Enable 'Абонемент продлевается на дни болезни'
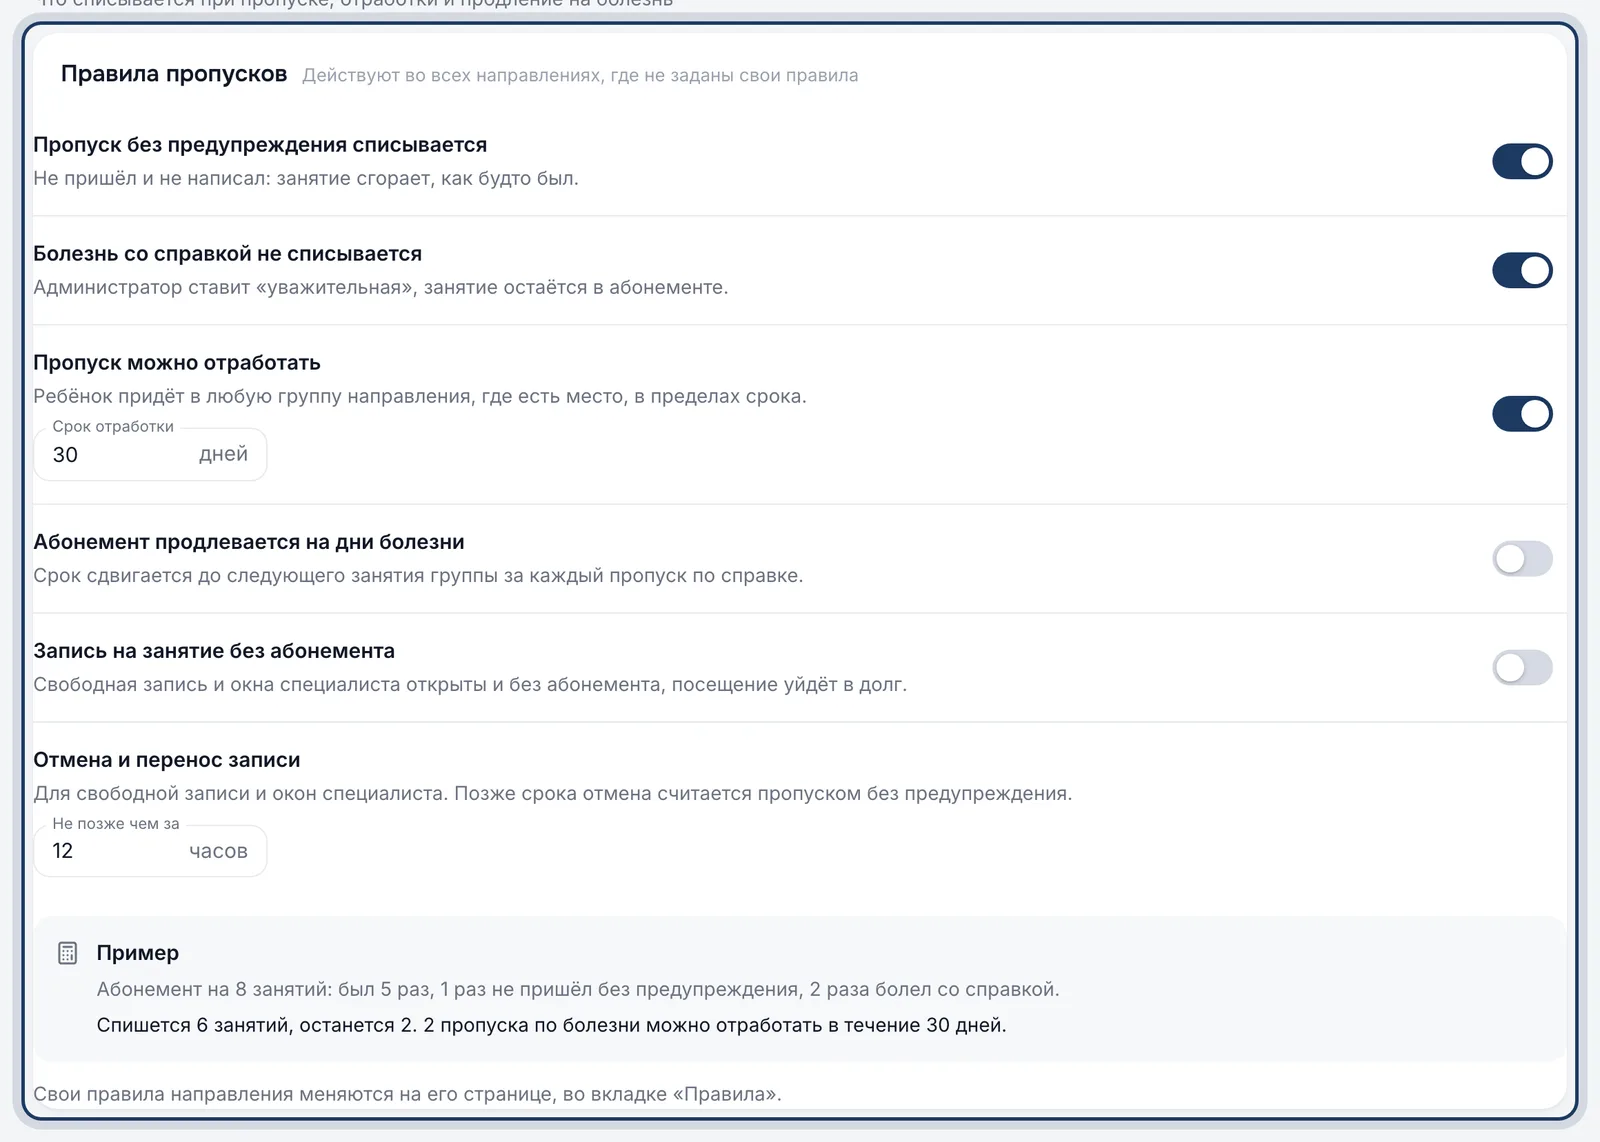The height and width of the screenshot is (1142, 1600). (x=1522, y=559)
